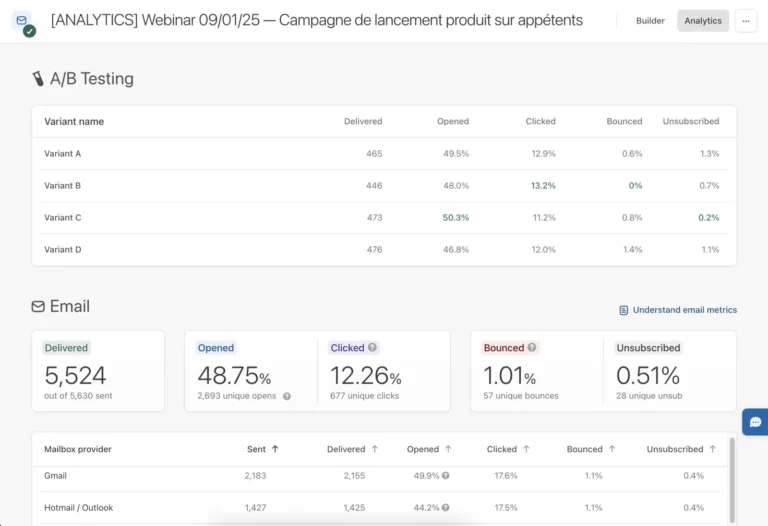768x526 pixels.
Task: Click the 1.01% bounced figure
Action: 509,376
